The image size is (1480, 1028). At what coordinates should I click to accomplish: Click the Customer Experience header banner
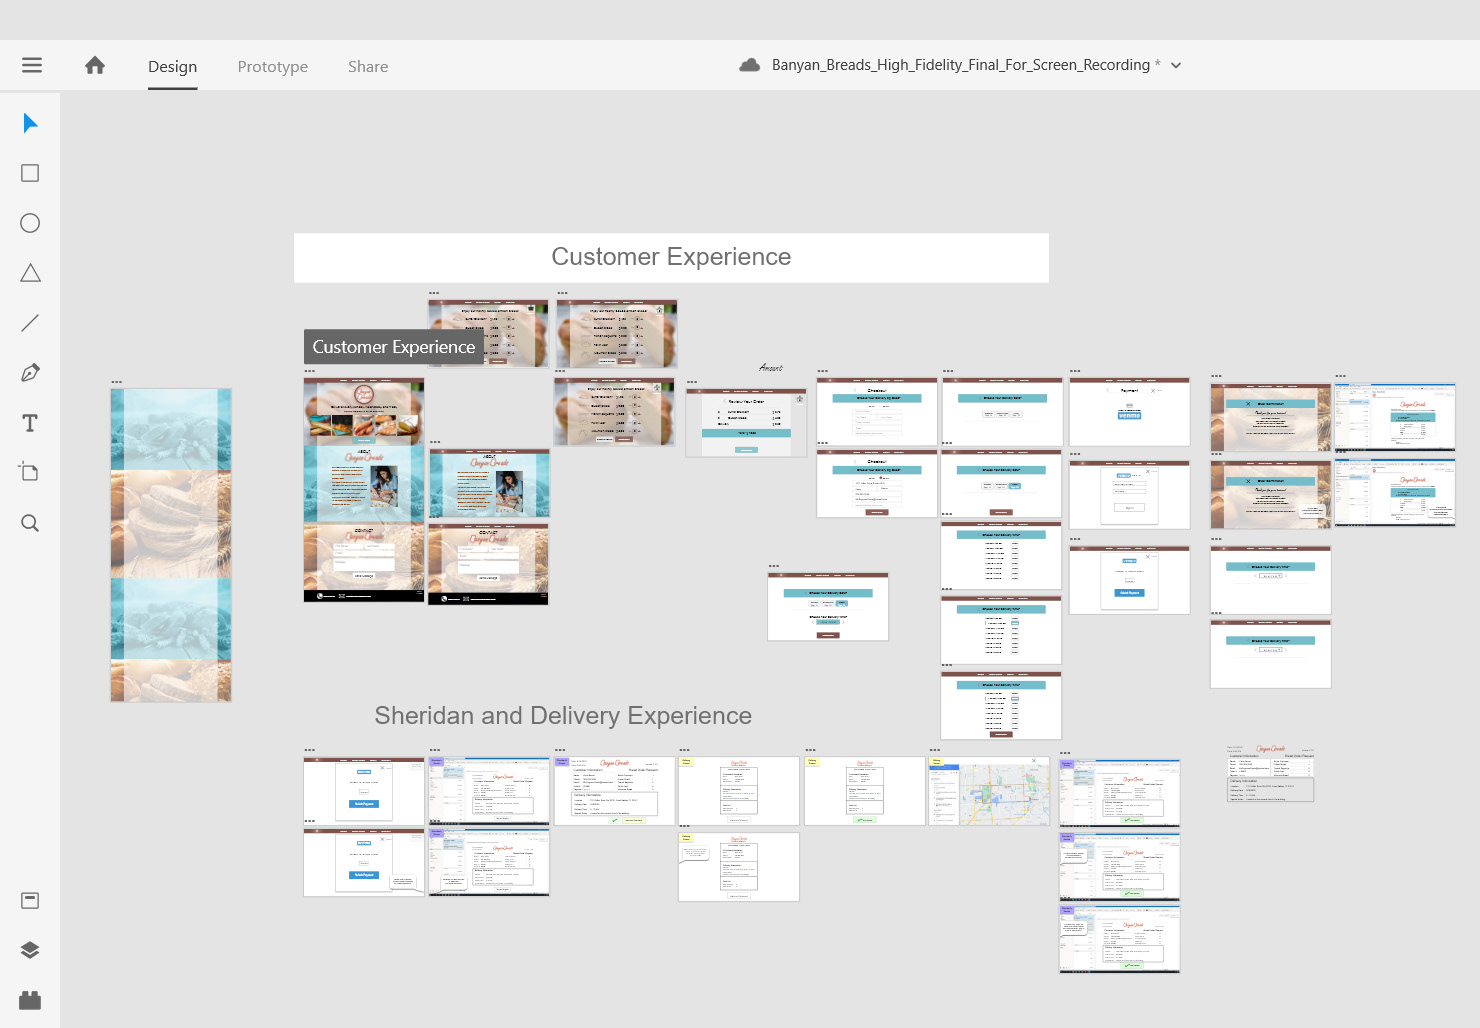(671, 258)
